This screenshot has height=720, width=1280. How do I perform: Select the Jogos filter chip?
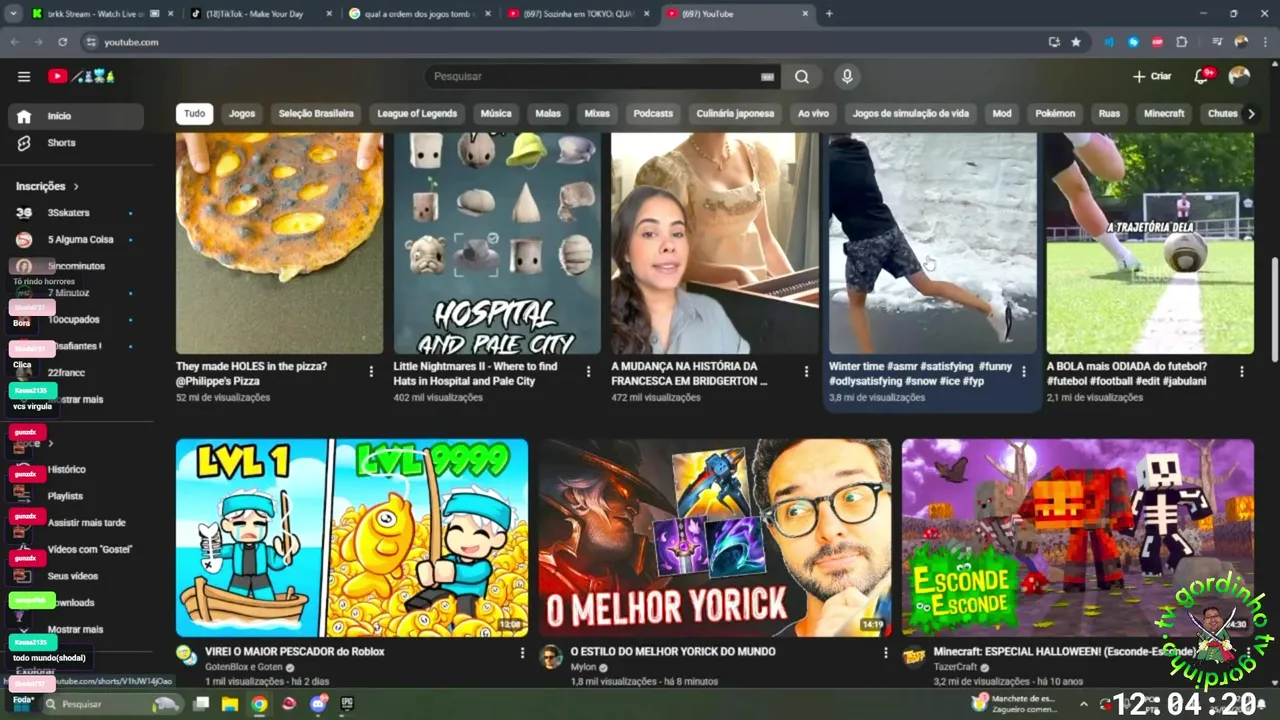242,113
